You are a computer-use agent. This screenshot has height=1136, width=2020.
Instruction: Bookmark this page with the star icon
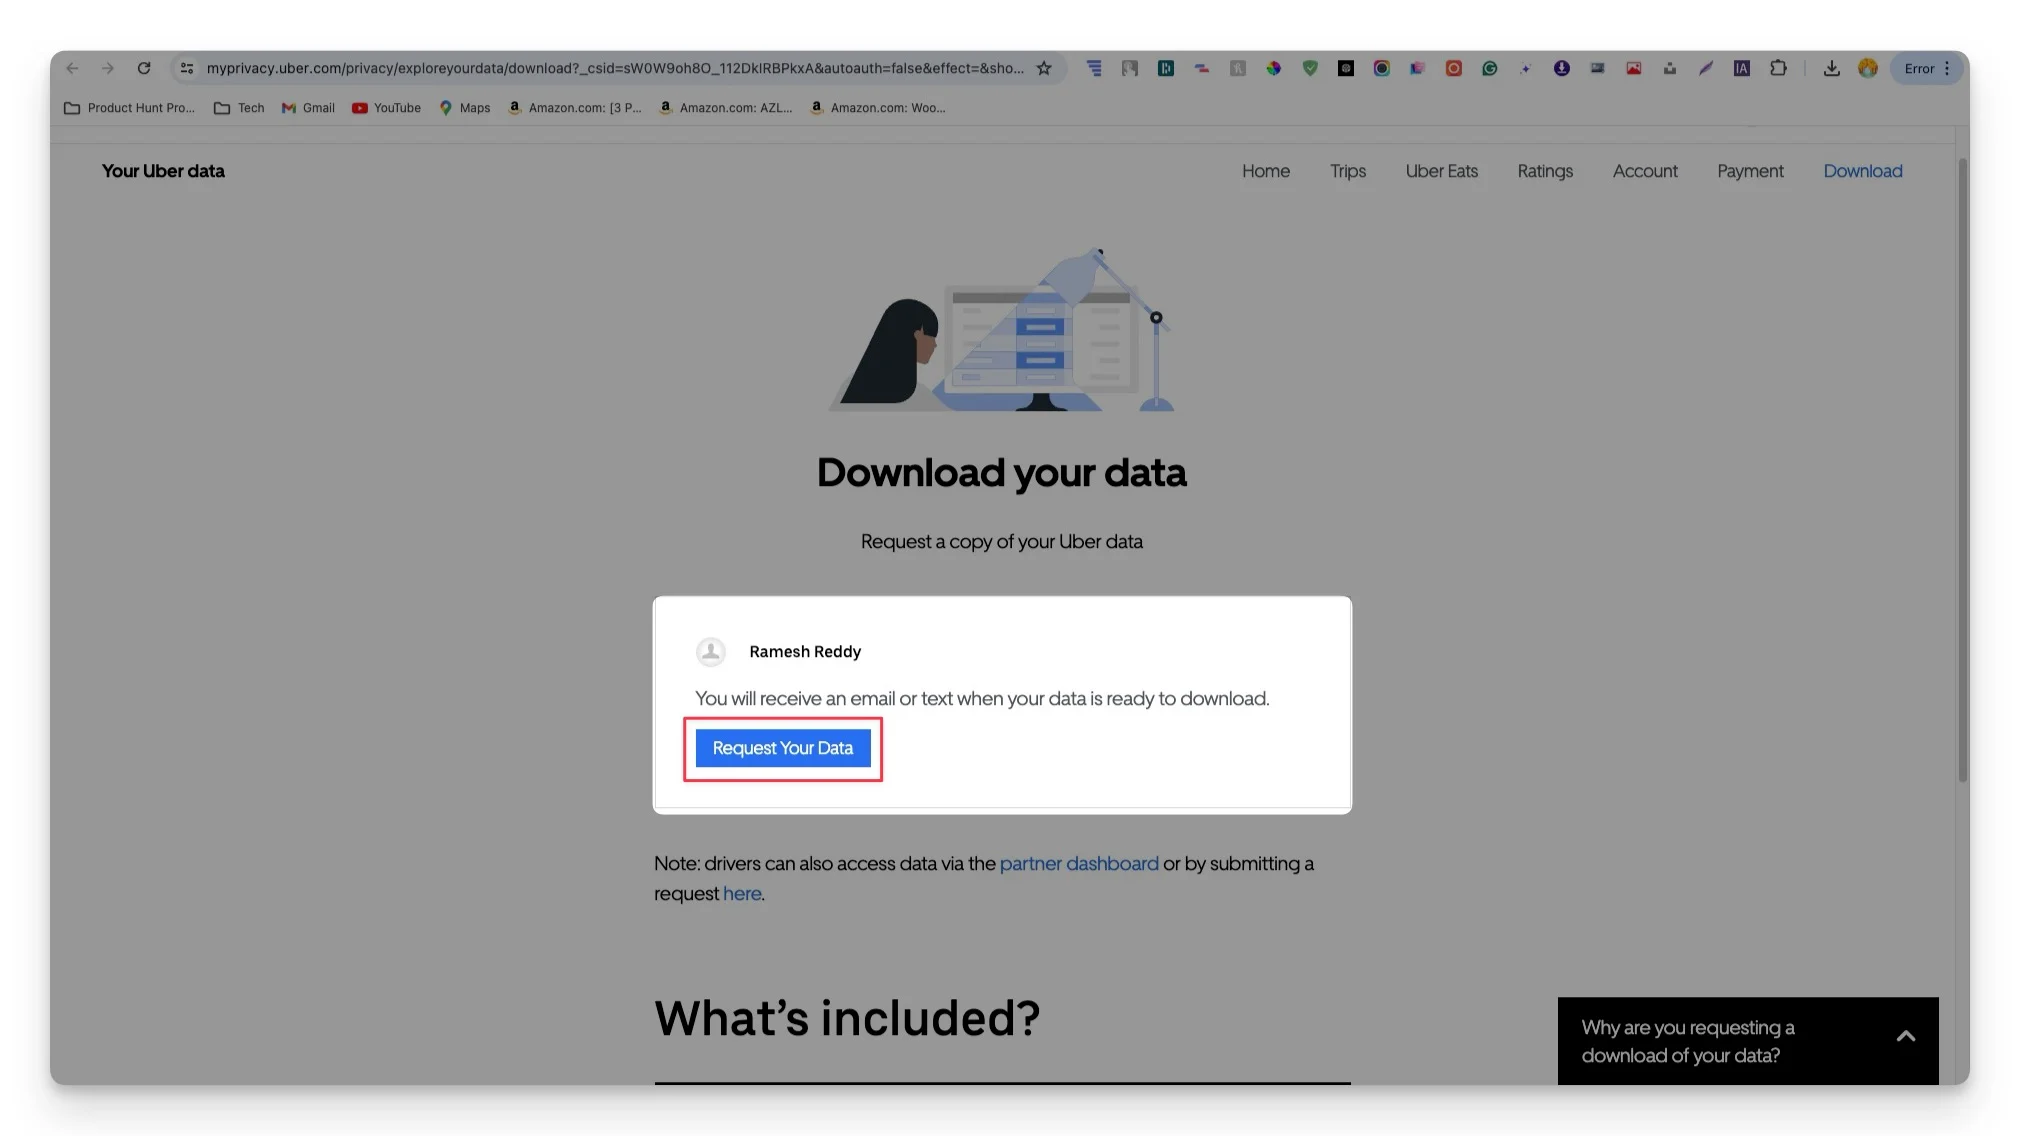click(1044, 68)
